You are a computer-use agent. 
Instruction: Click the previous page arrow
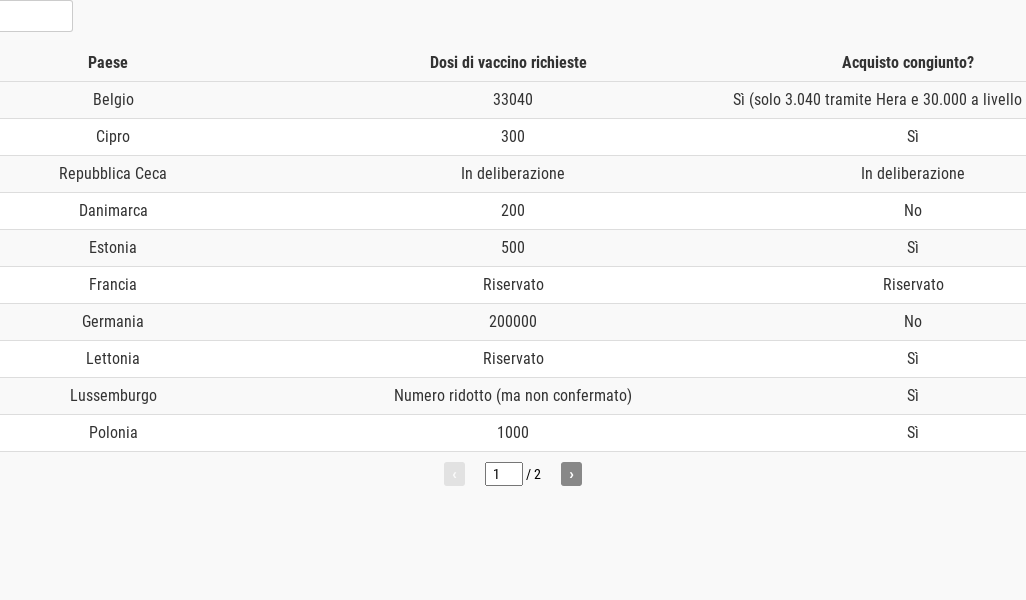pos(454,474)
